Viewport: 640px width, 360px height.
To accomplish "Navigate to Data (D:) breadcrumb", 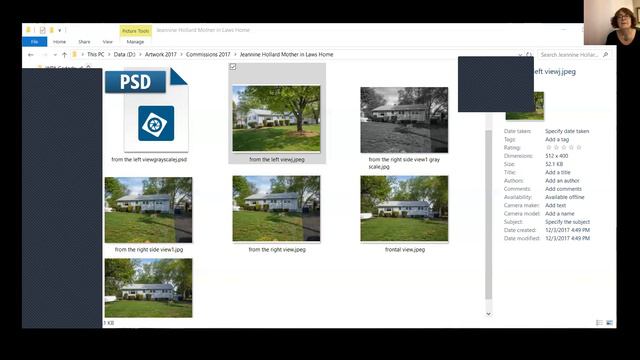I will 124,54.
